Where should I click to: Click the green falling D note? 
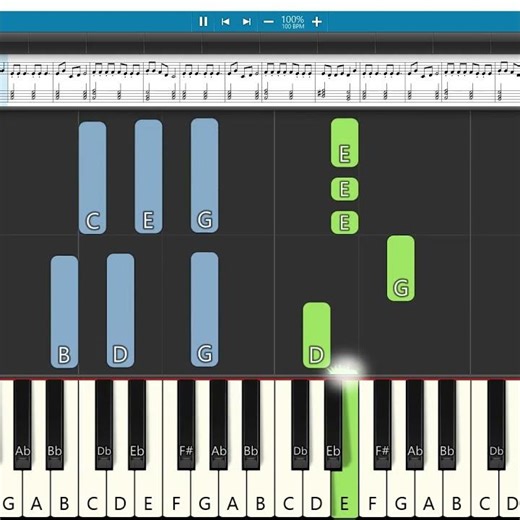[317, 335]
